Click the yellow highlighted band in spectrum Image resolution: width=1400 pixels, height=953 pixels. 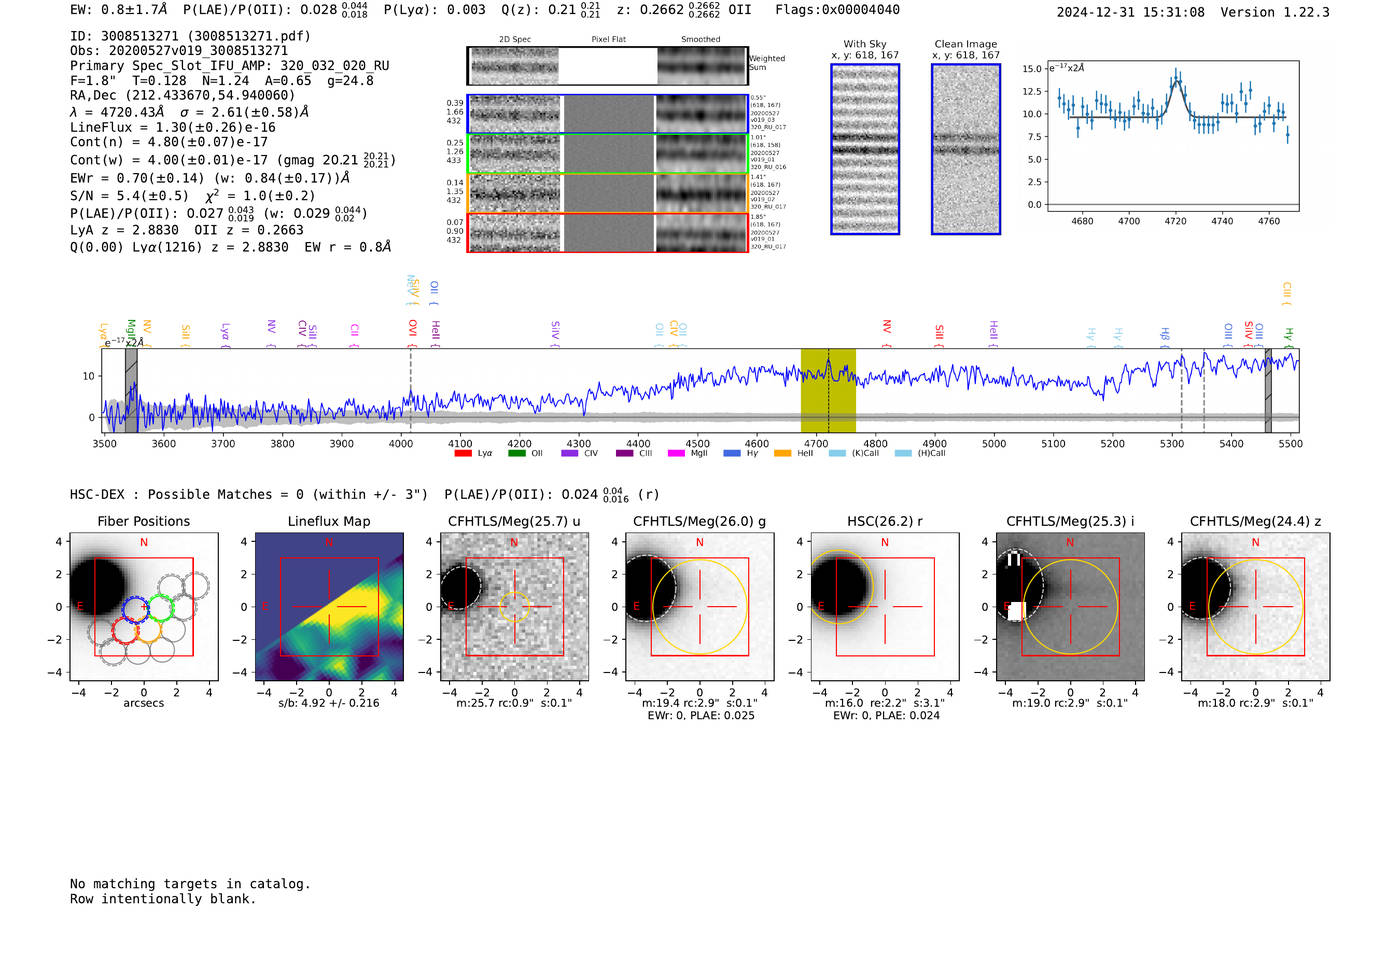coord(828,390)
